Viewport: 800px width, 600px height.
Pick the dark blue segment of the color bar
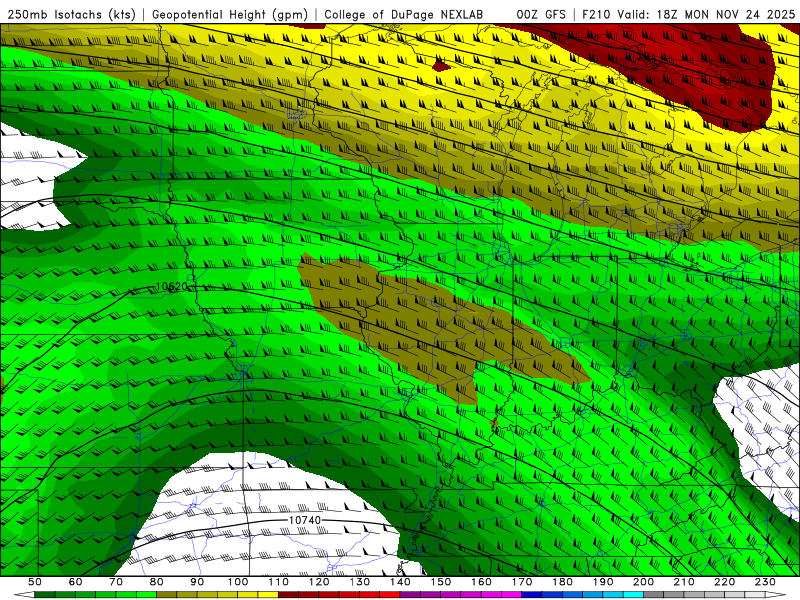(x=532, y=594)
